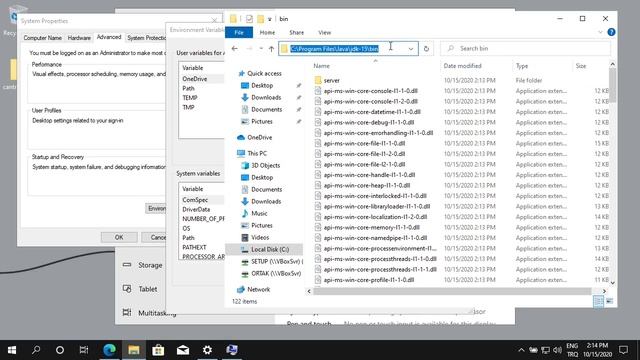Open 3D Objects under This PC
Screen dimensions: 640x360
point(265,165)
